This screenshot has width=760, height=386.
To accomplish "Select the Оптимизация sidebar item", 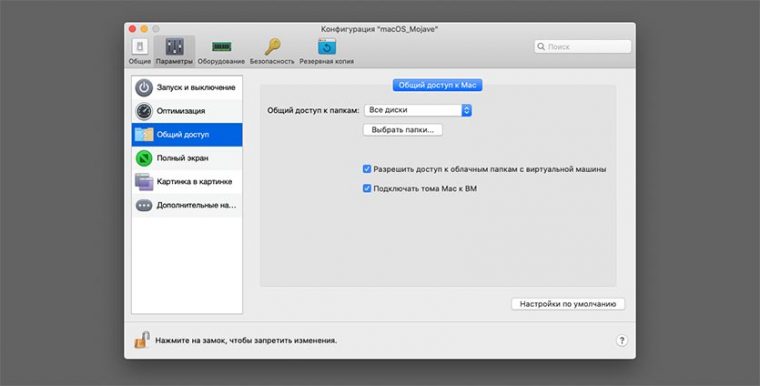I will [x=187, y=111].
